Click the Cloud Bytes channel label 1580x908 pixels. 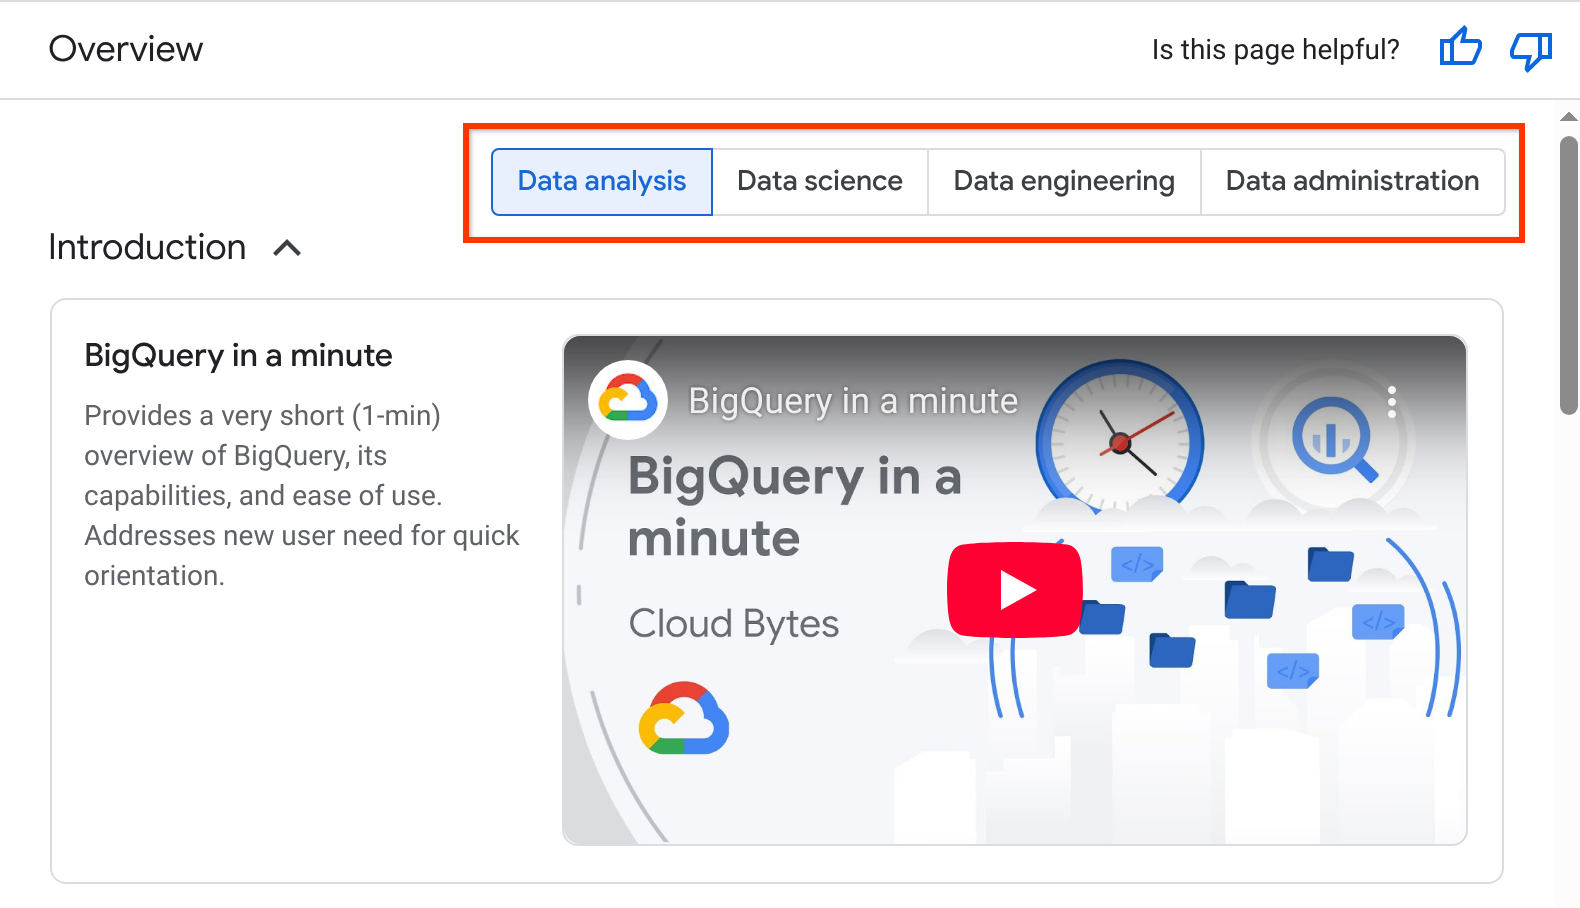point(733,623)
